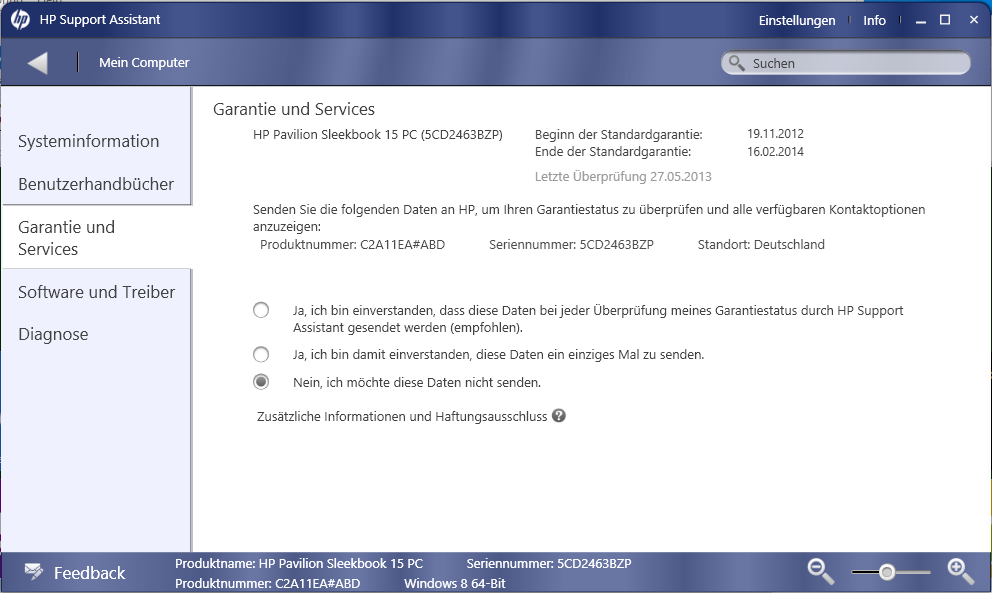Click Windows 8 64-Bit in status bar
The image size is (992, 593).
click(455, 584)
